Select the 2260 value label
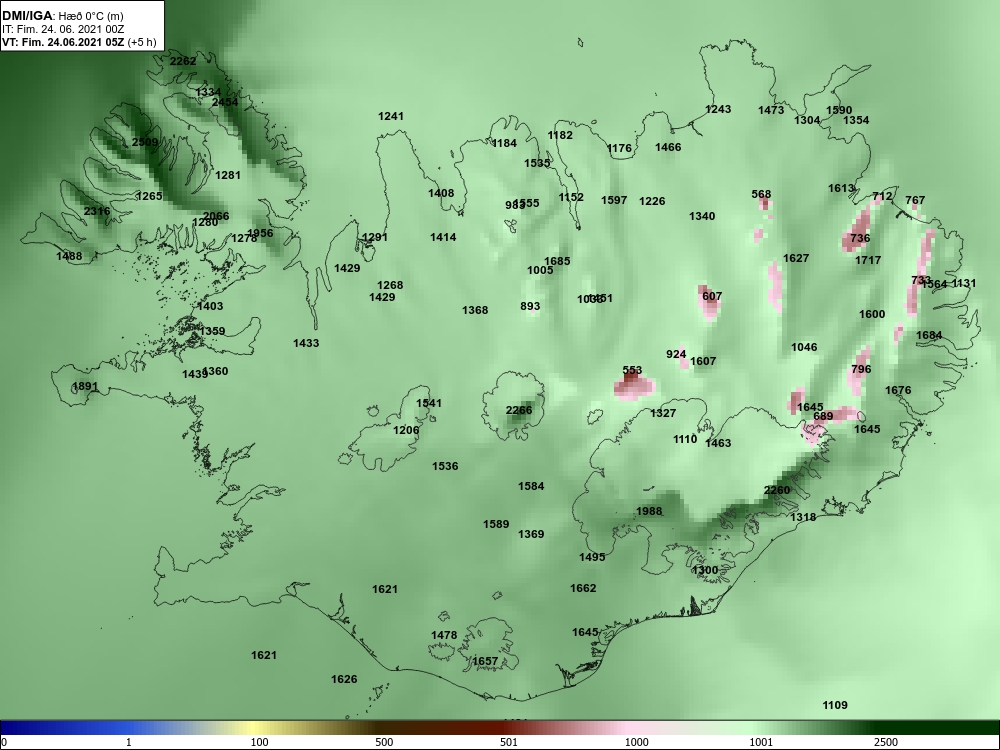 pyautogui.click(x=777, y=490)
